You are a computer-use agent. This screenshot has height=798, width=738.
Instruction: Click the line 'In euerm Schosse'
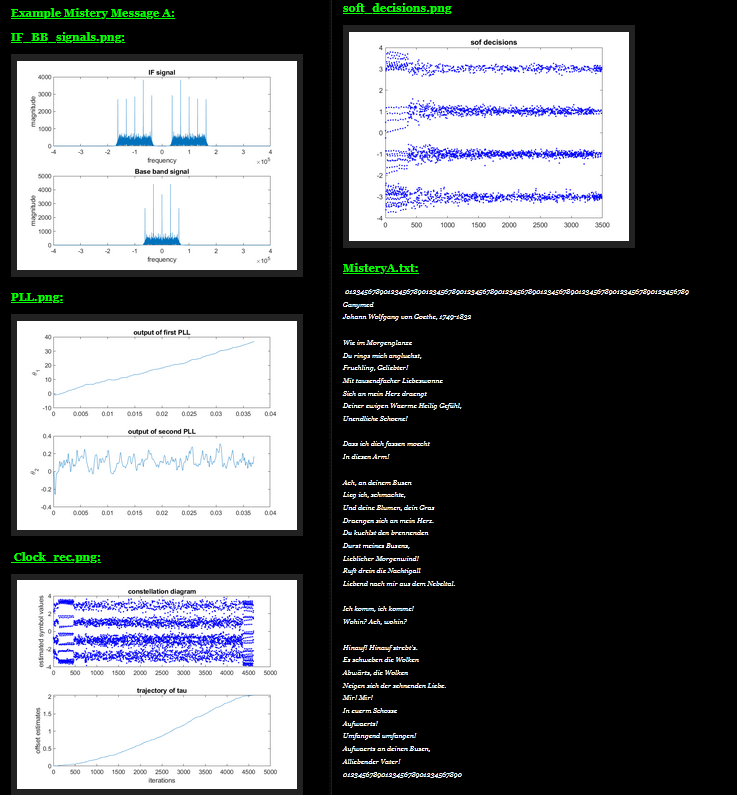tap(370, 711)
